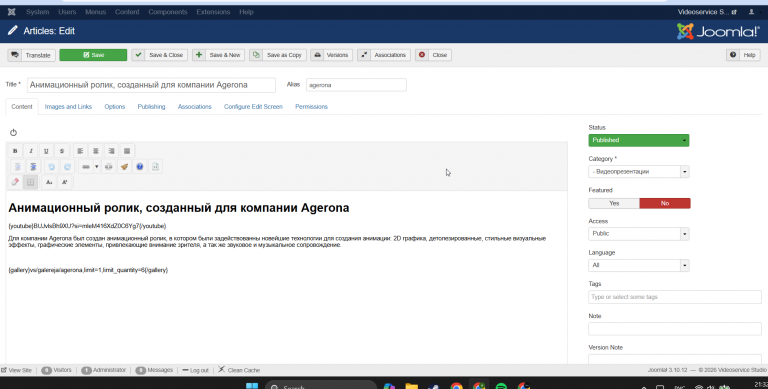Click the editor Undo icon
The width and height of the screenshot is (768, 389).
(51, 167)
